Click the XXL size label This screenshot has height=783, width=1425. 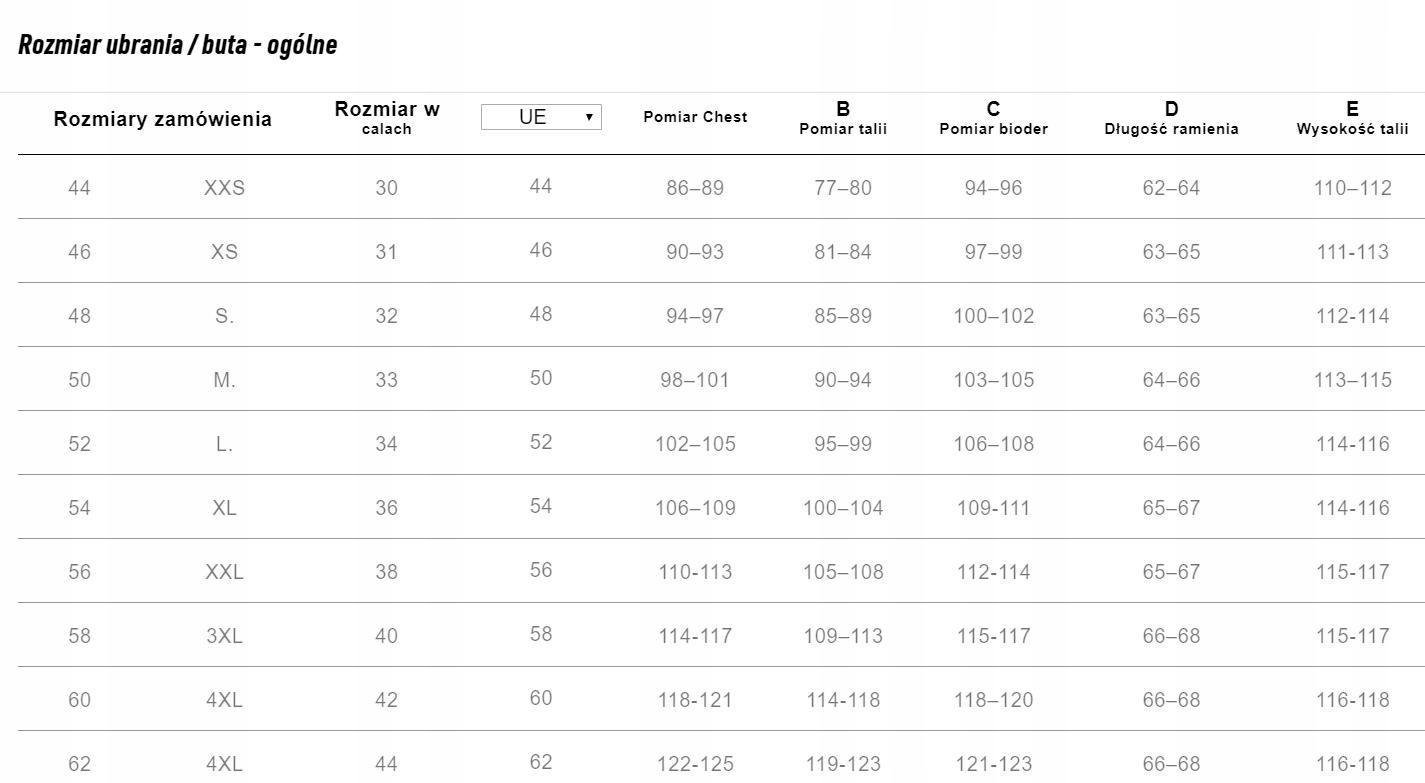[224, 571]
